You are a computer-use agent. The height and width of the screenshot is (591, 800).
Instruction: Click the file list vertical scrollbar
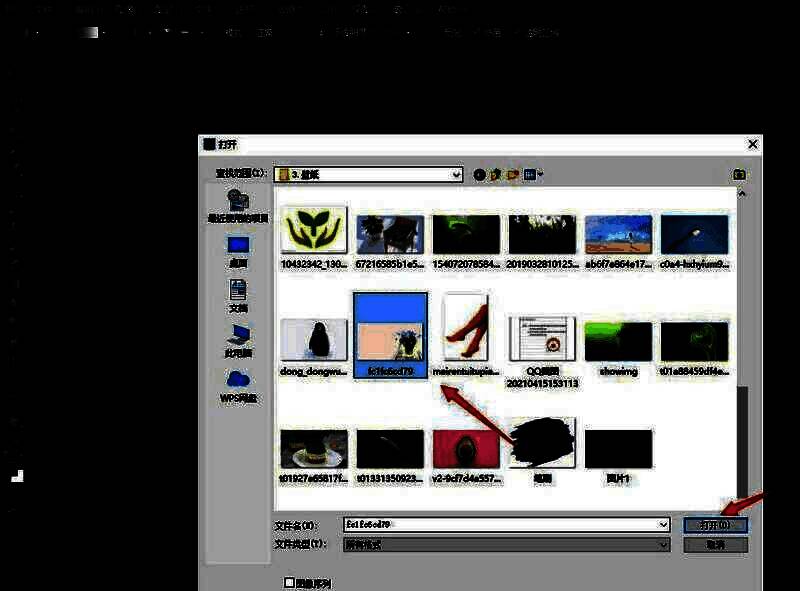pos(742,430)
